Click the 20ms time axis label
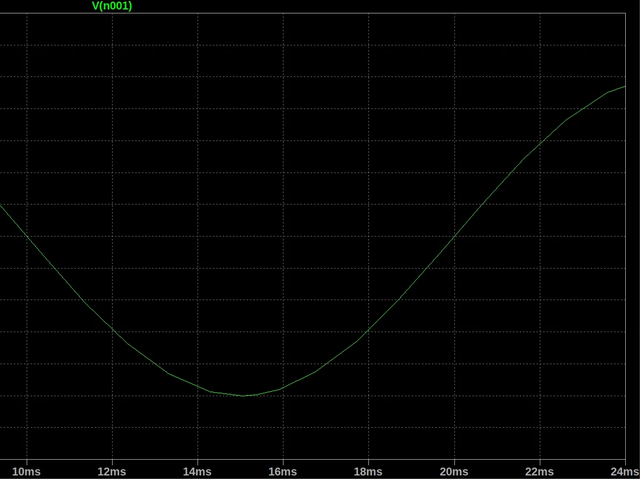Viewport: 640px width, 480px height. [x=454, y=471]
